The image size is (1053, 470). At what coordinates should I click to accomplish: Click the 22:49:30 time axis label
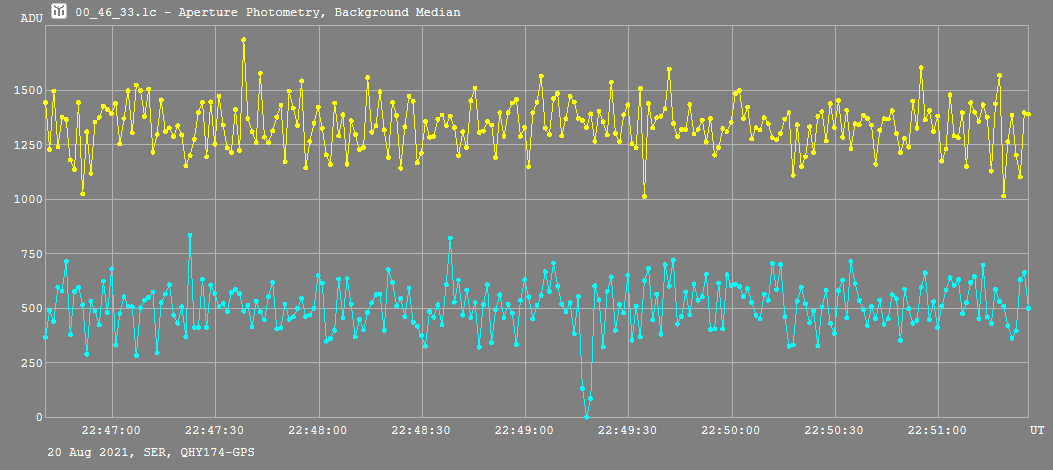(627, 430)
